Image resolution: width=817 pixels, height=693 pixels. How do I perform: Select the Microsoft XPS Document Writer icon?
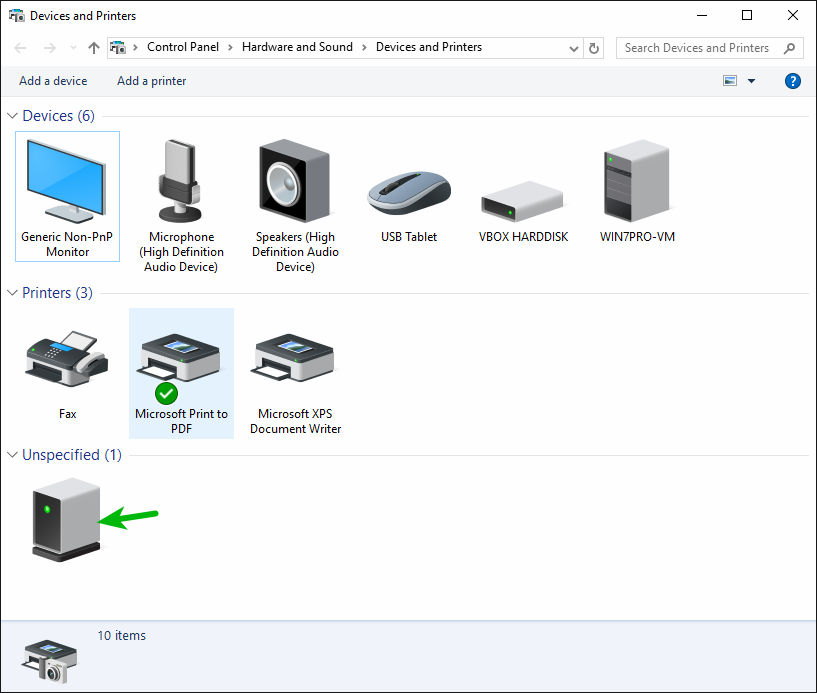[x=295, y=357]
